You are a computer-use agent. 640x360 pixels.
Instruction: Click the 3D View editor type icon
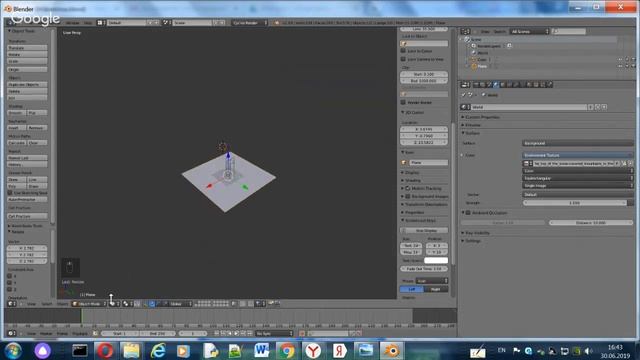[x=12, y=304]
